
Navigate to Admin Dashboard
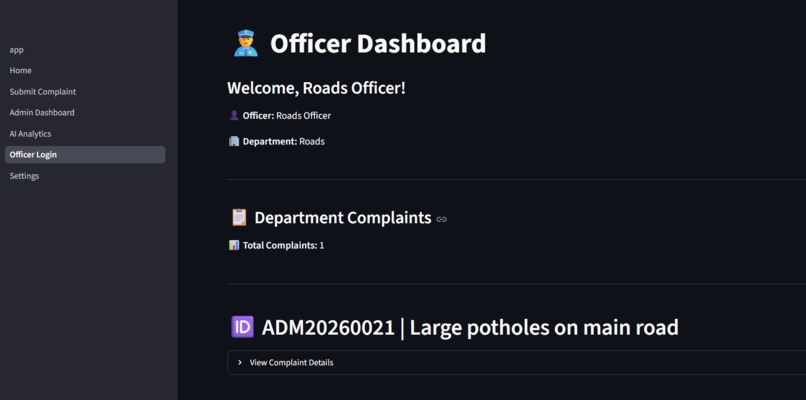[x=42, y=113]
